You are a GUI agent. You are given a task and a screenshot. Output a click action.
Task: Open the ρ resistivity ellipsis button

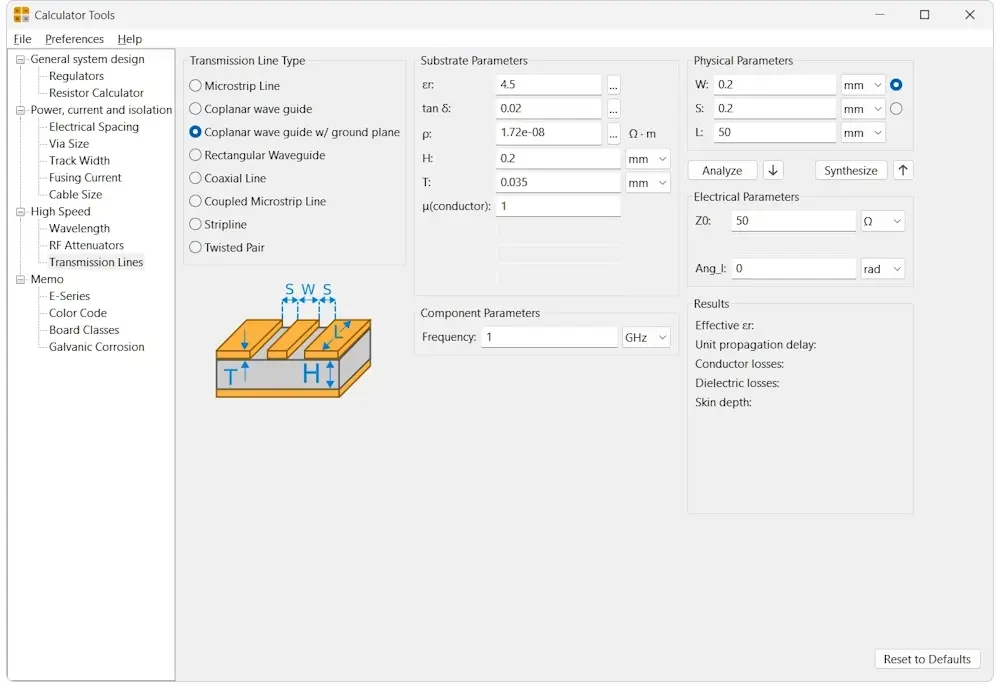coord(614,133)
